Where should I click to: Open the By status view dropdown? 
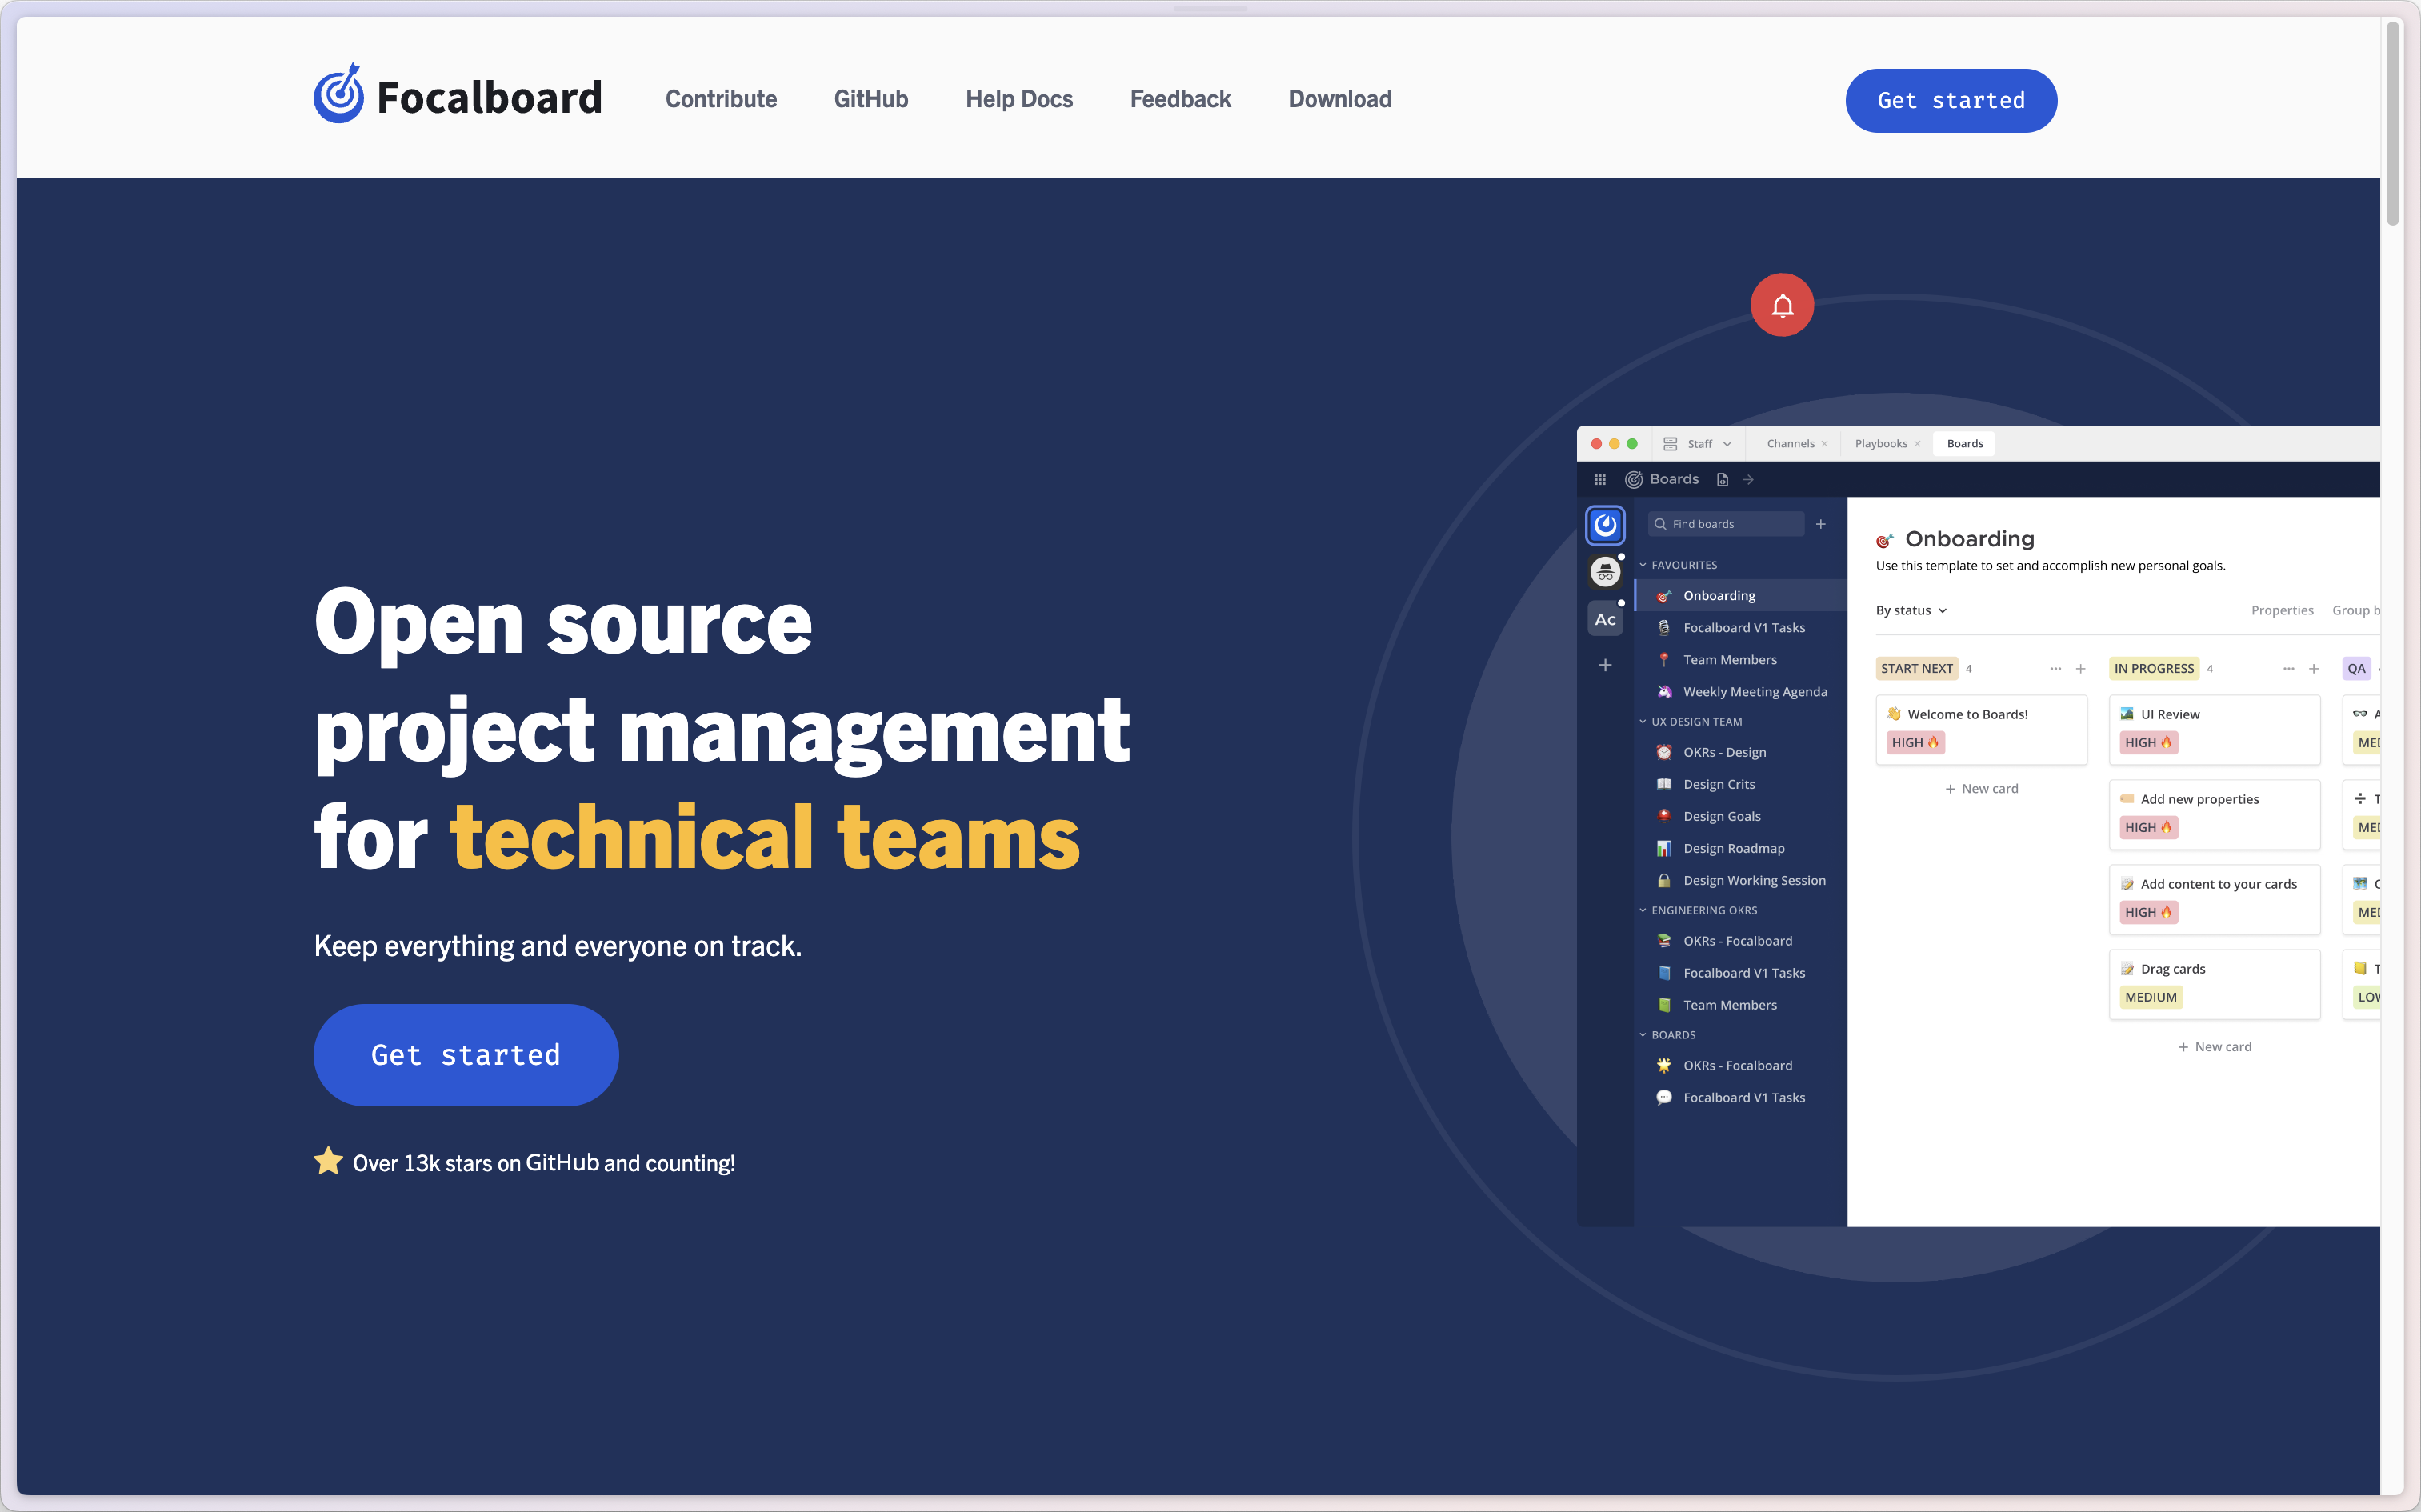(x=1911, y=610)
